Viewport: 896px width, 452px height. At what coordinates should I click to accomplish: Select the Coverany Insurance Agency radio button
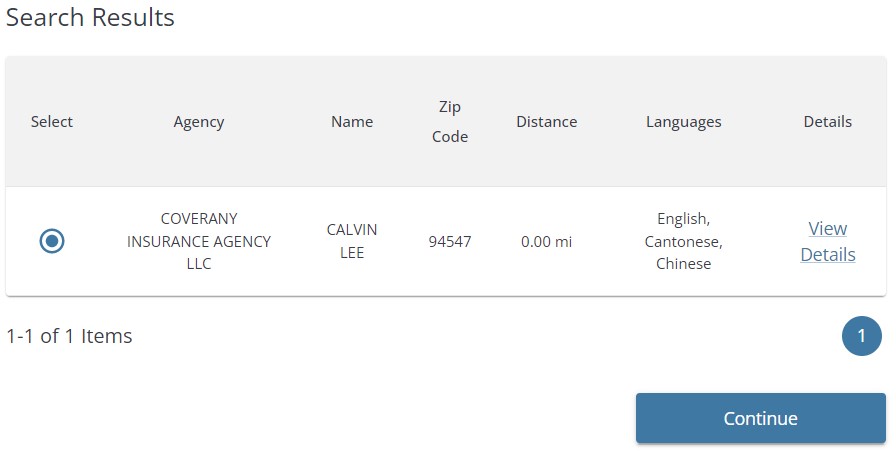point(52,241)
